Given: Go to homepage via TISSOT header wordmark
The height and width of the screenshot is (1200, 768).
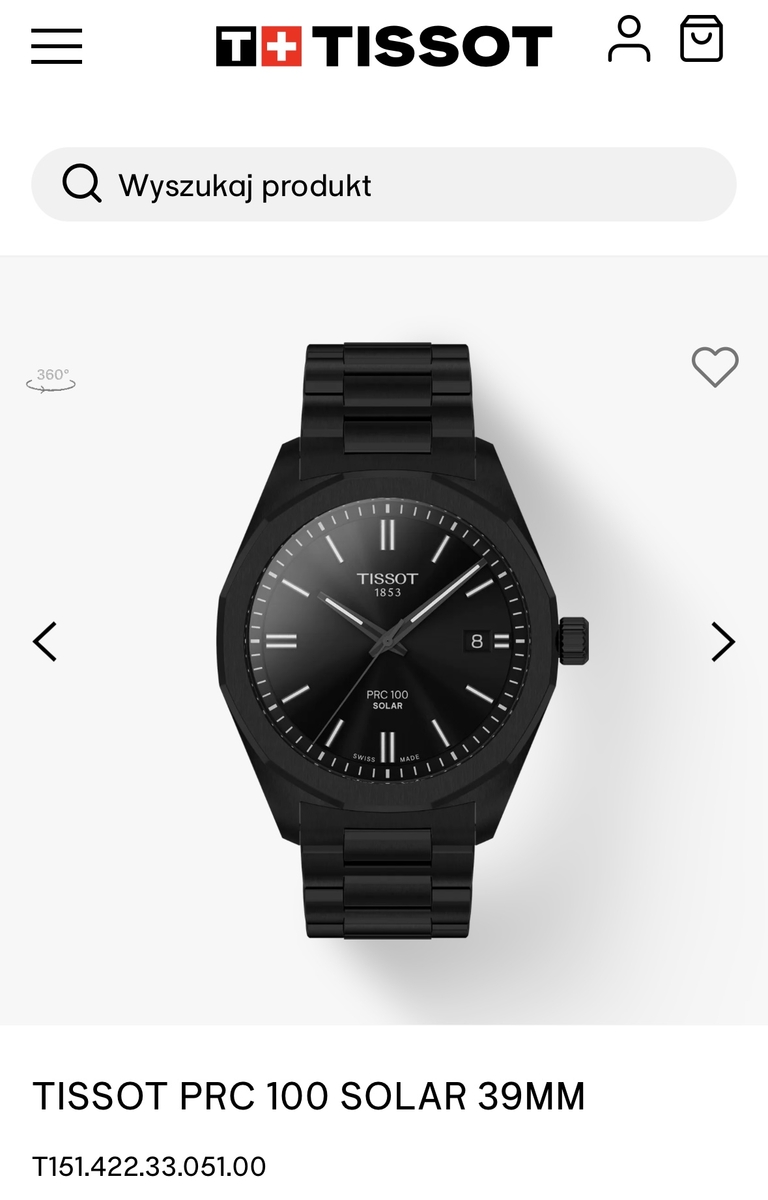Looking at the screenshot, I should tap(432, 46).
